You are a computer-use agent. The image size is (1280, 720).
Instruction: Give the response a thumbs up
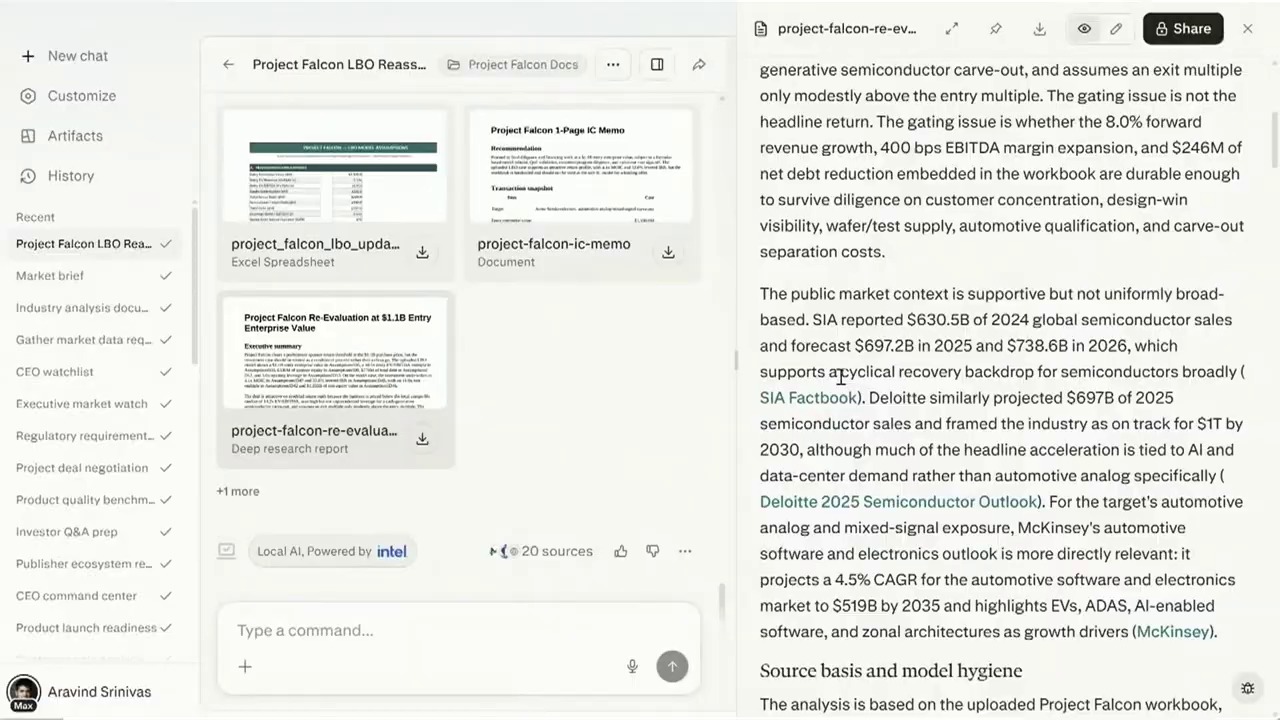click(621, 551)
